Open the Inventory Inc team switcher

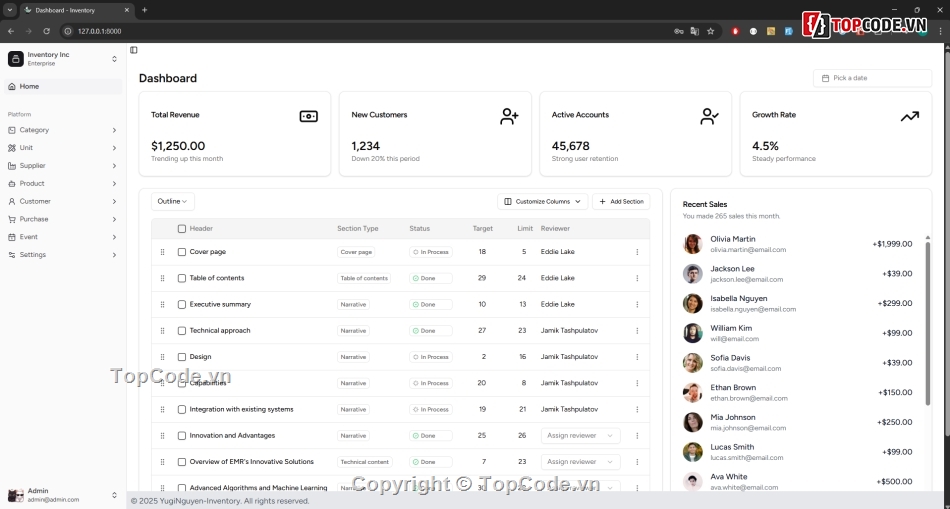[63, 59]
